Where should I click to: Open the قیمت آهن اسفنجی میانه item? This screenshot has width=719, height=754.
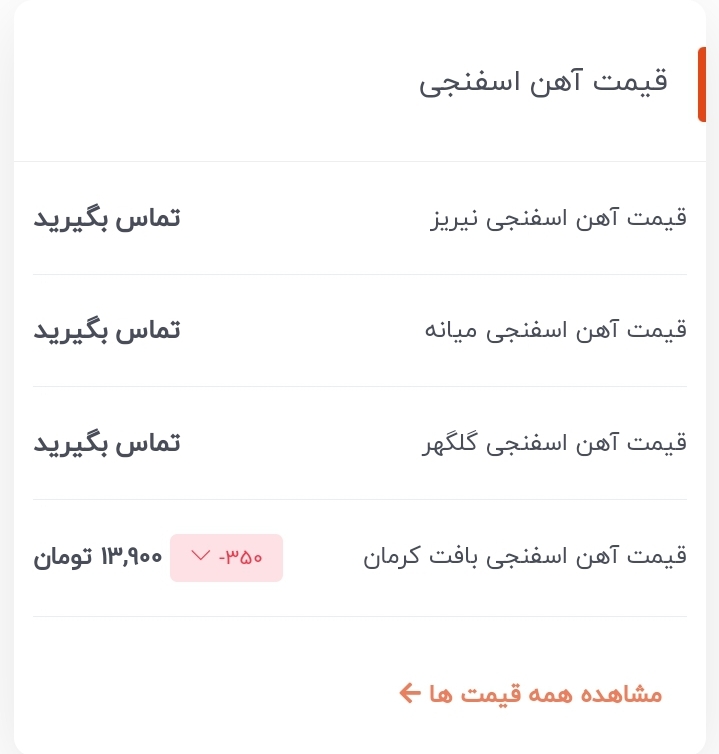click(556, 330)
